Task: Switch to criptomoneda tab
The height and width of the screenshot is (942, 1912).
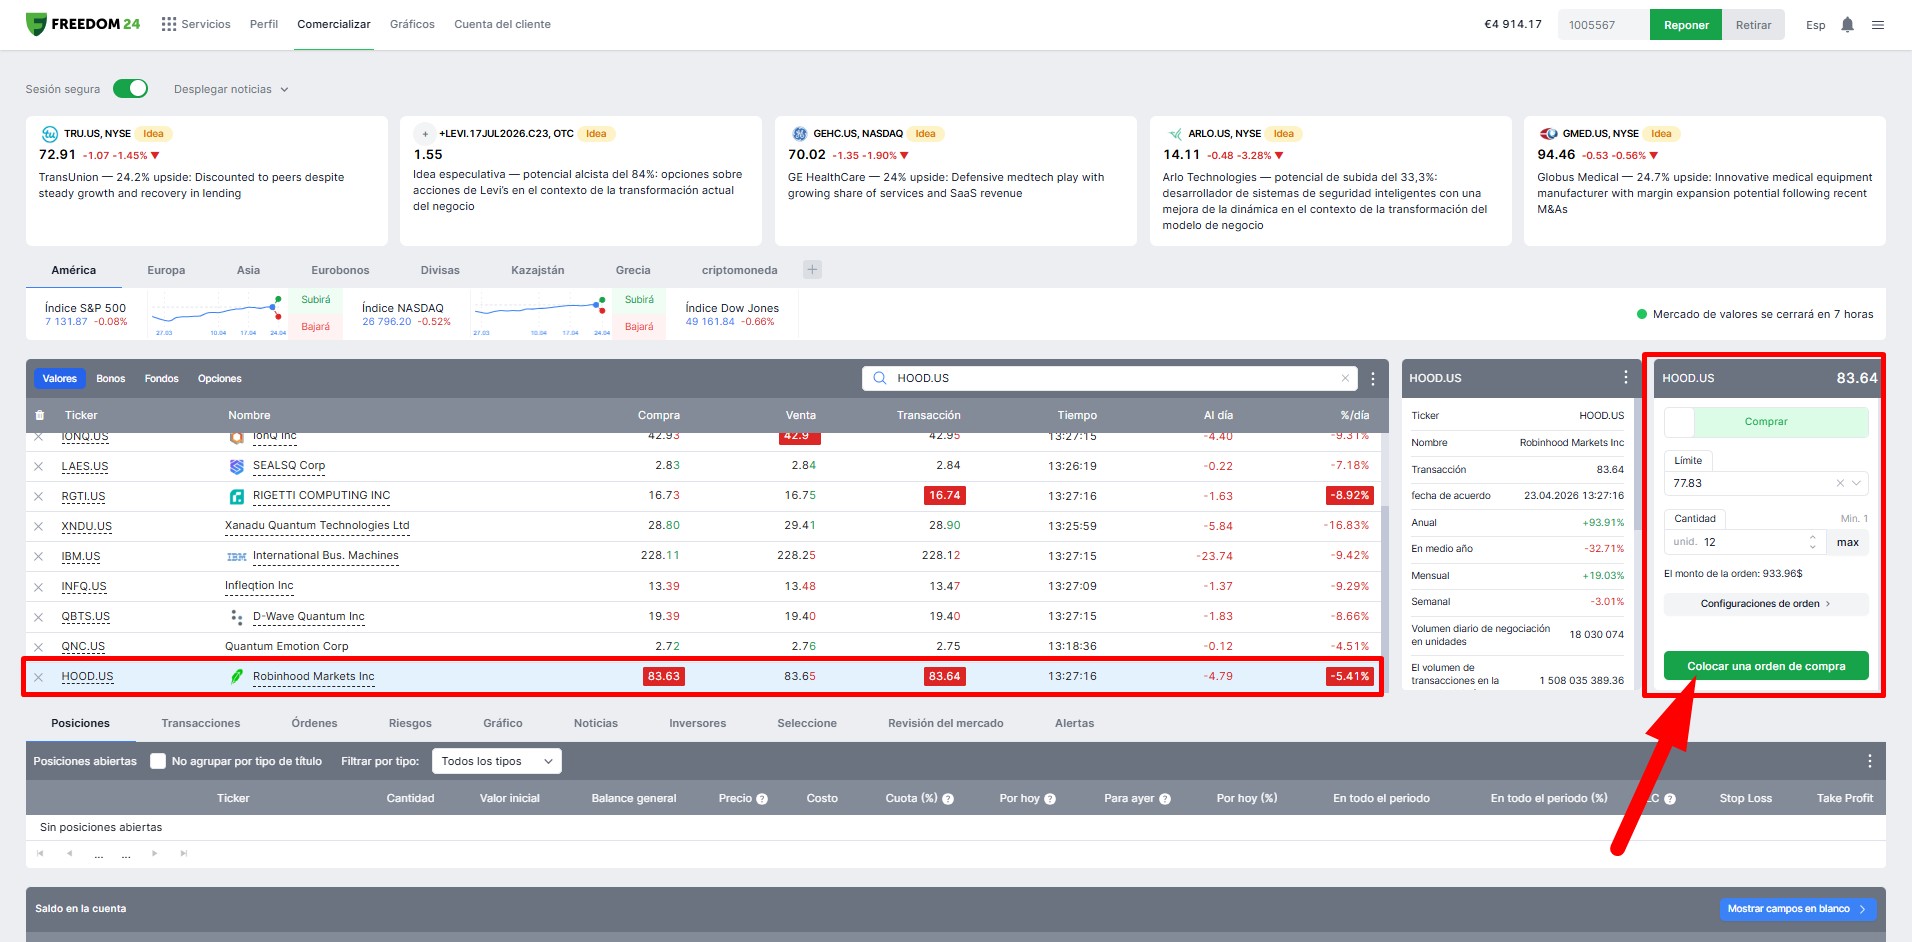Action: pyautogui.click(x=739, y=270)
